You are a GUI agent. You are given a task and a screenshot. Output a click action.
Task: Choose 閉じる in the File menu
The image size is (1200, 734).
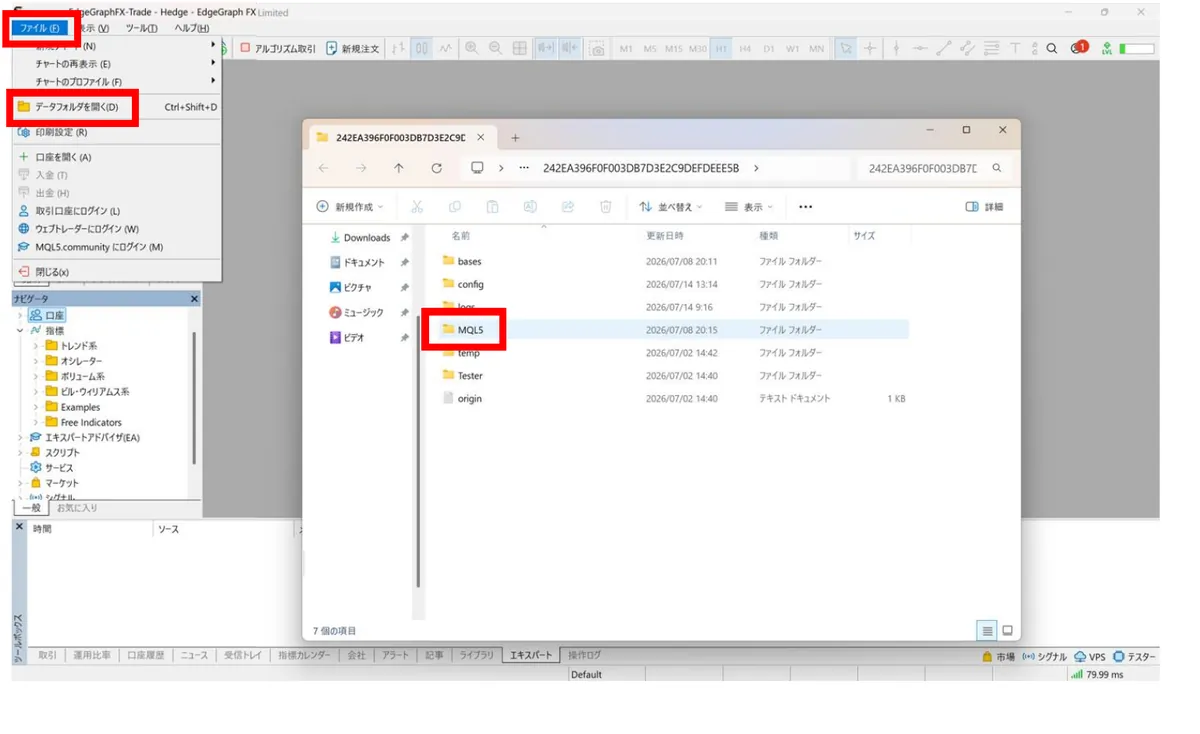pos(52,272)
